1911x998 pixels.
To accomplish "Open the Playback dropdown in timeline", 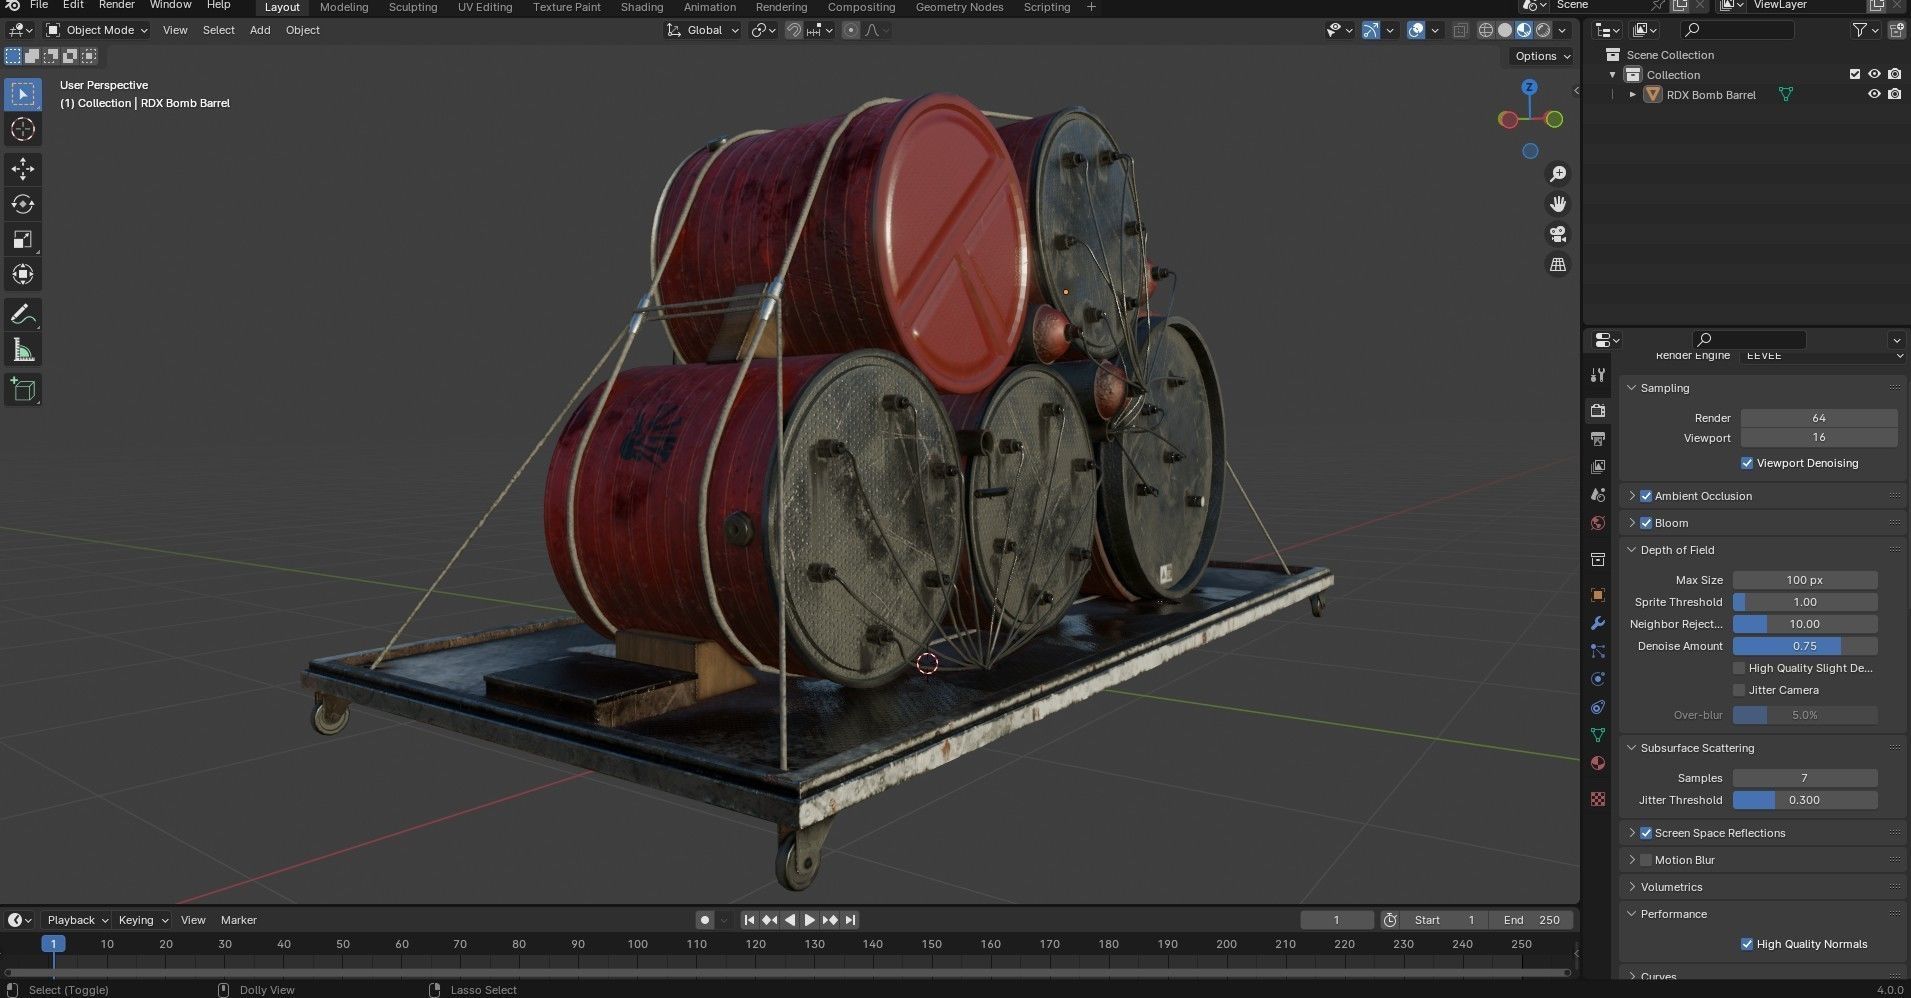I will pos(78,920).
